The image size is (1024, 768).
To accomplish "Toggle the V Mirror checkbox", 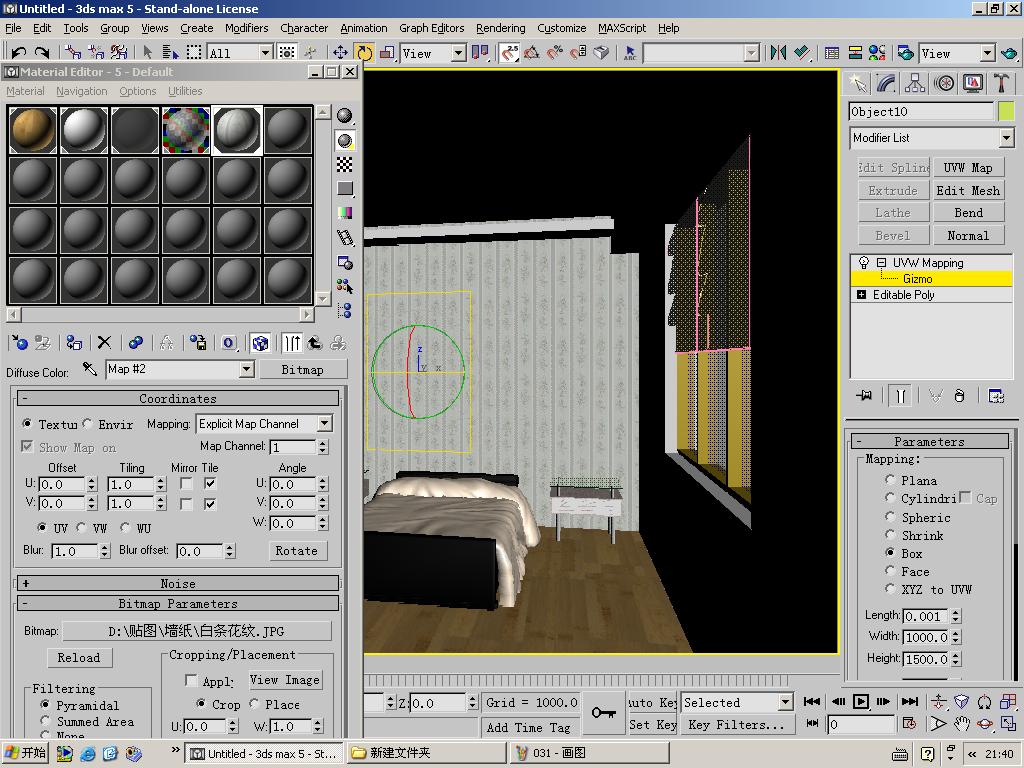I will 186,504.
